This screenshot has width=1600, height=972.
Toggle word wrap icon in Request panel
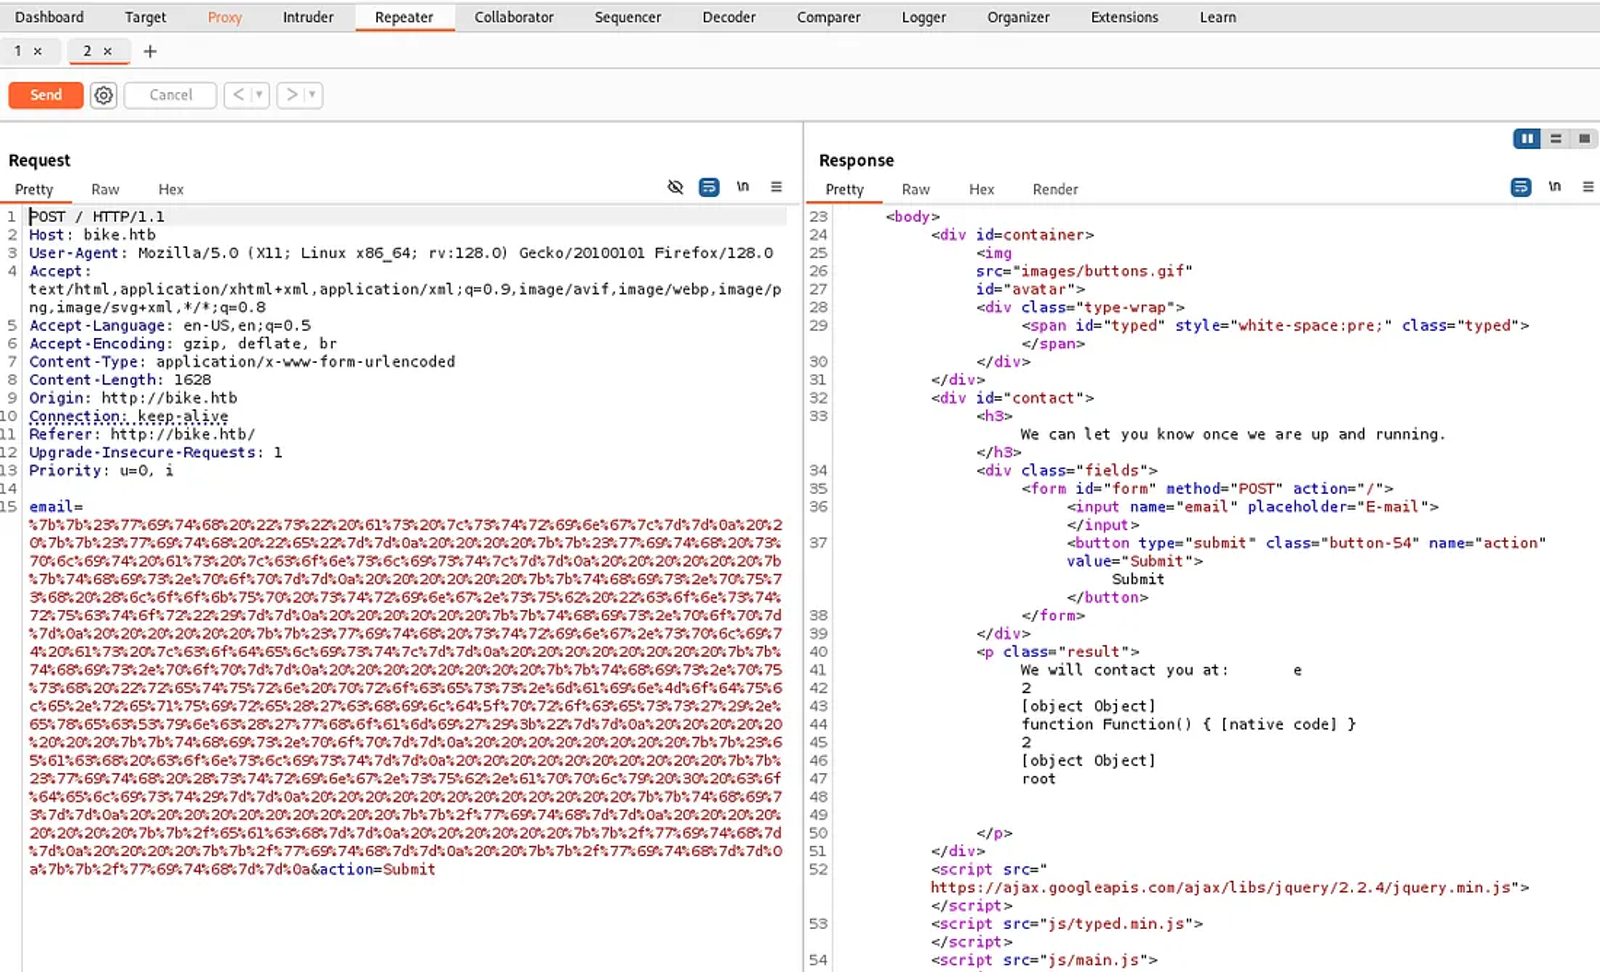[709, 187]
